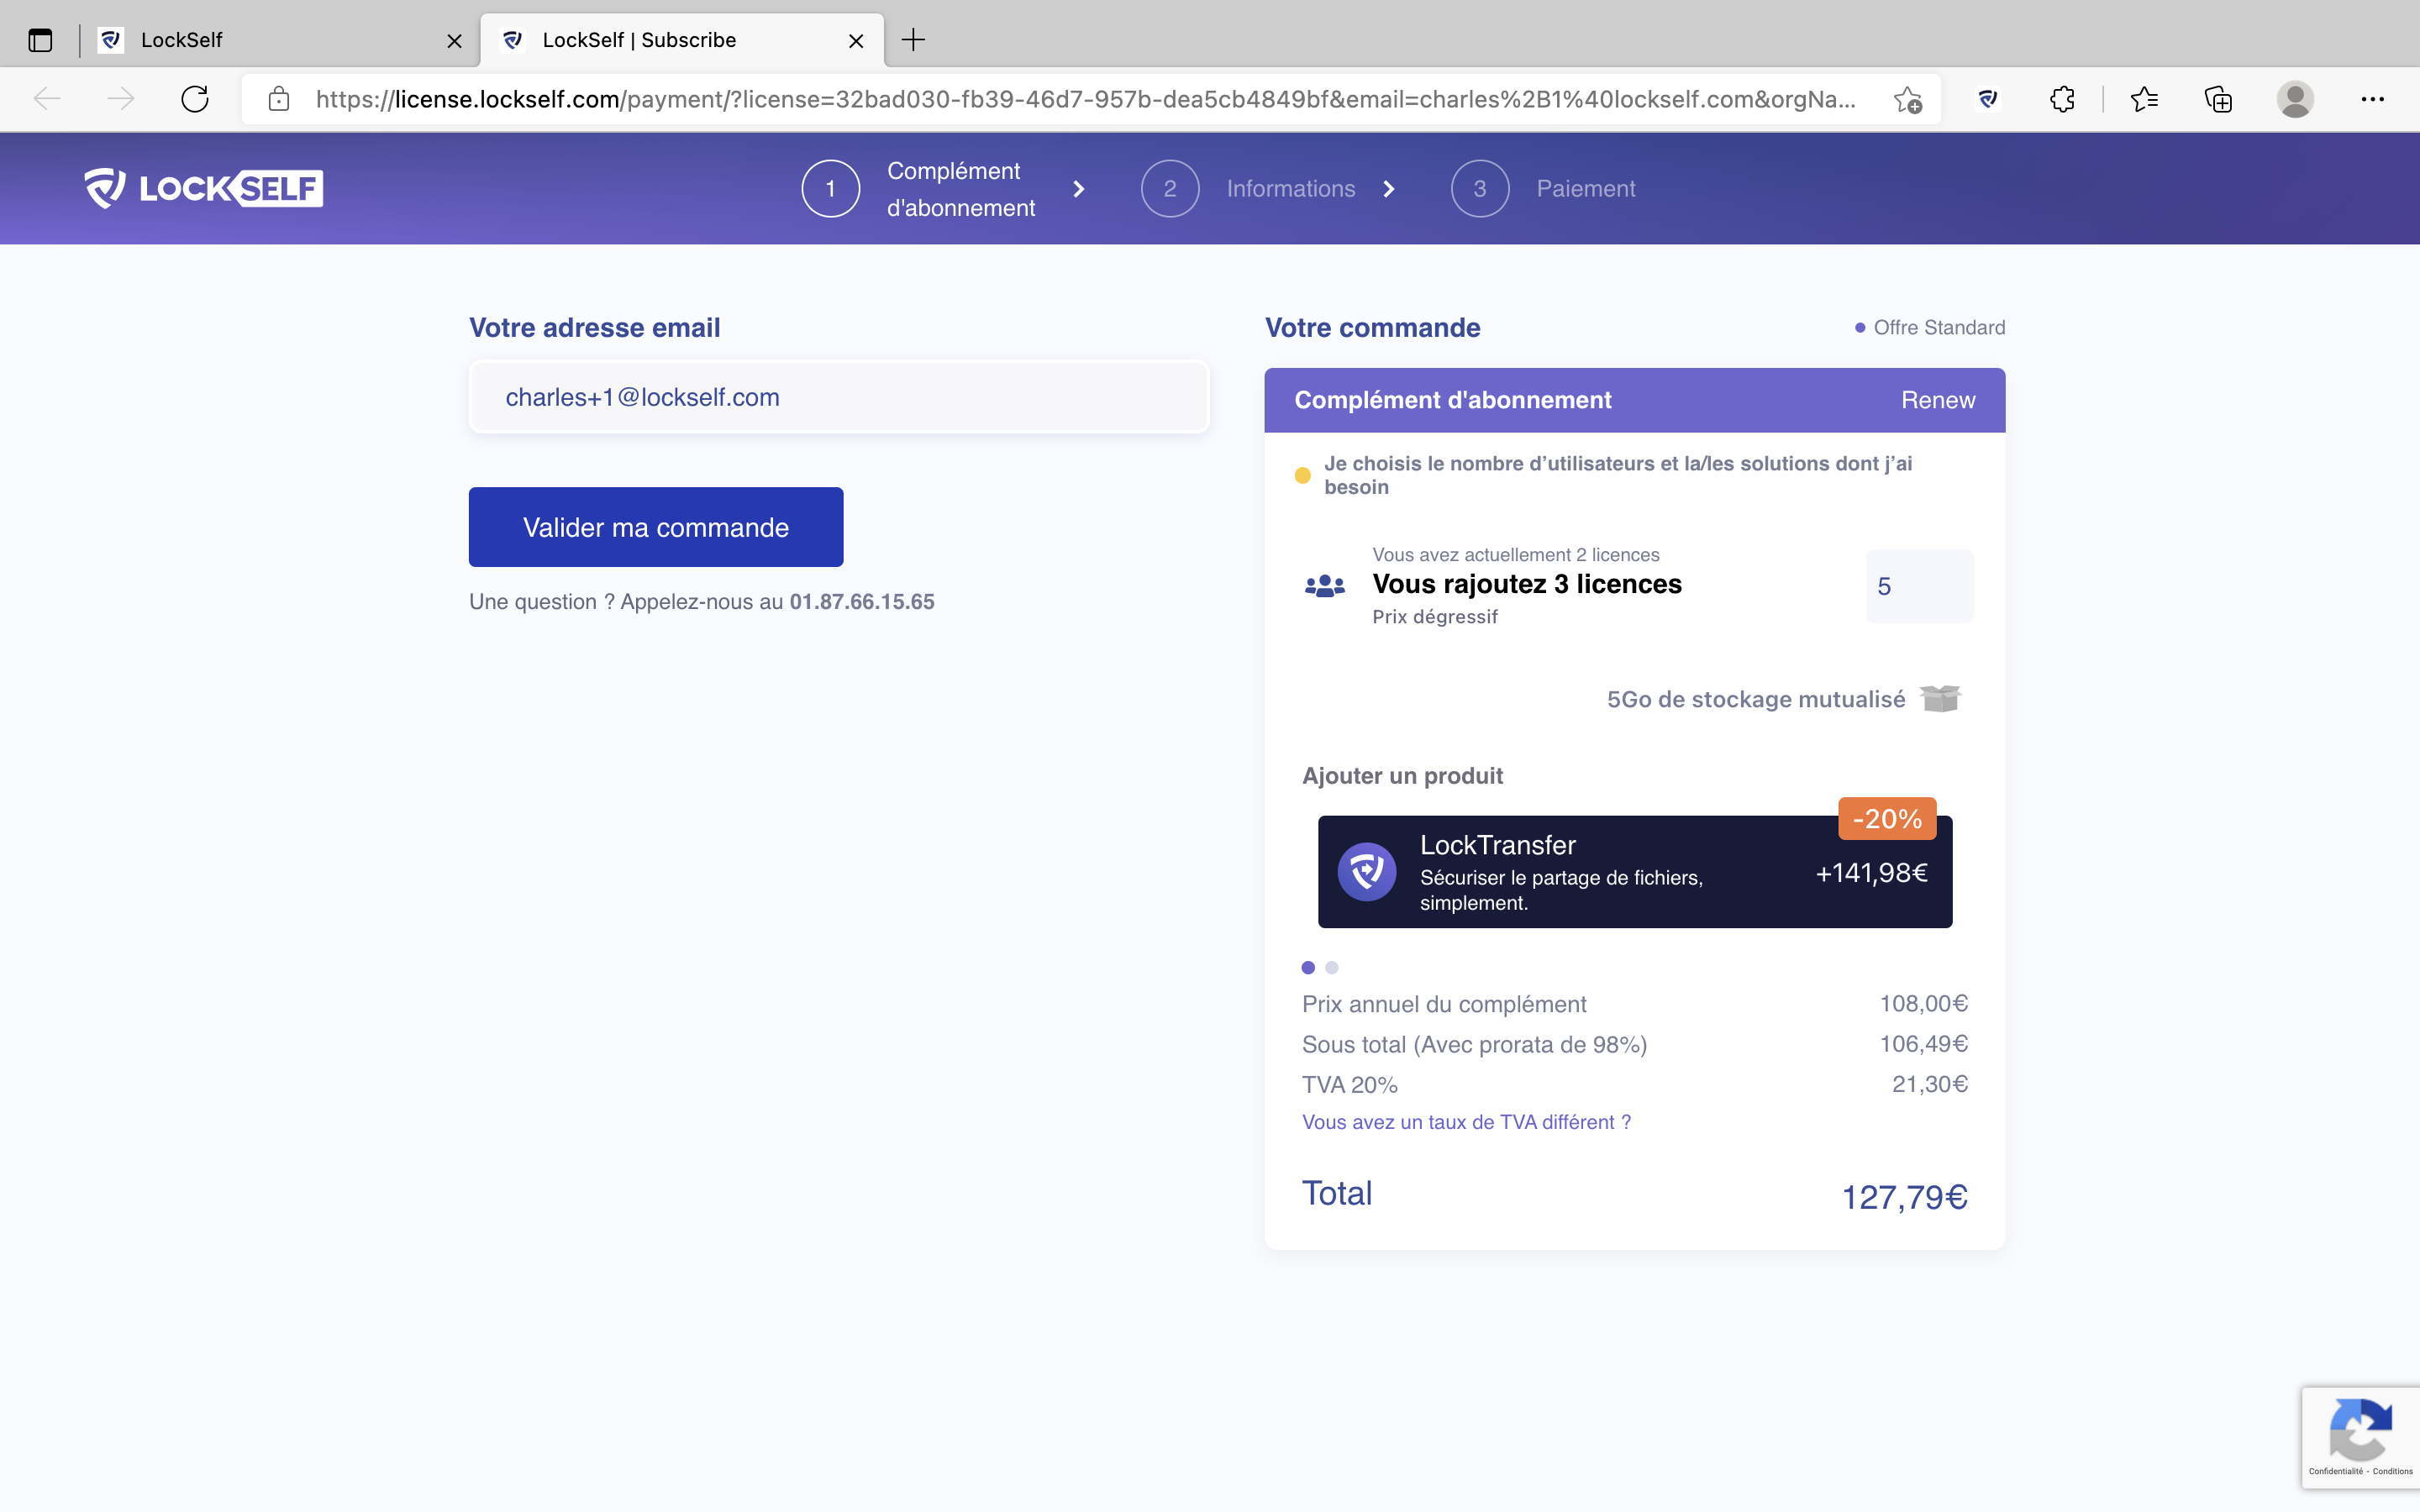
Task: Open different TVA rate link
Action: click(x=1466, y=1122)
